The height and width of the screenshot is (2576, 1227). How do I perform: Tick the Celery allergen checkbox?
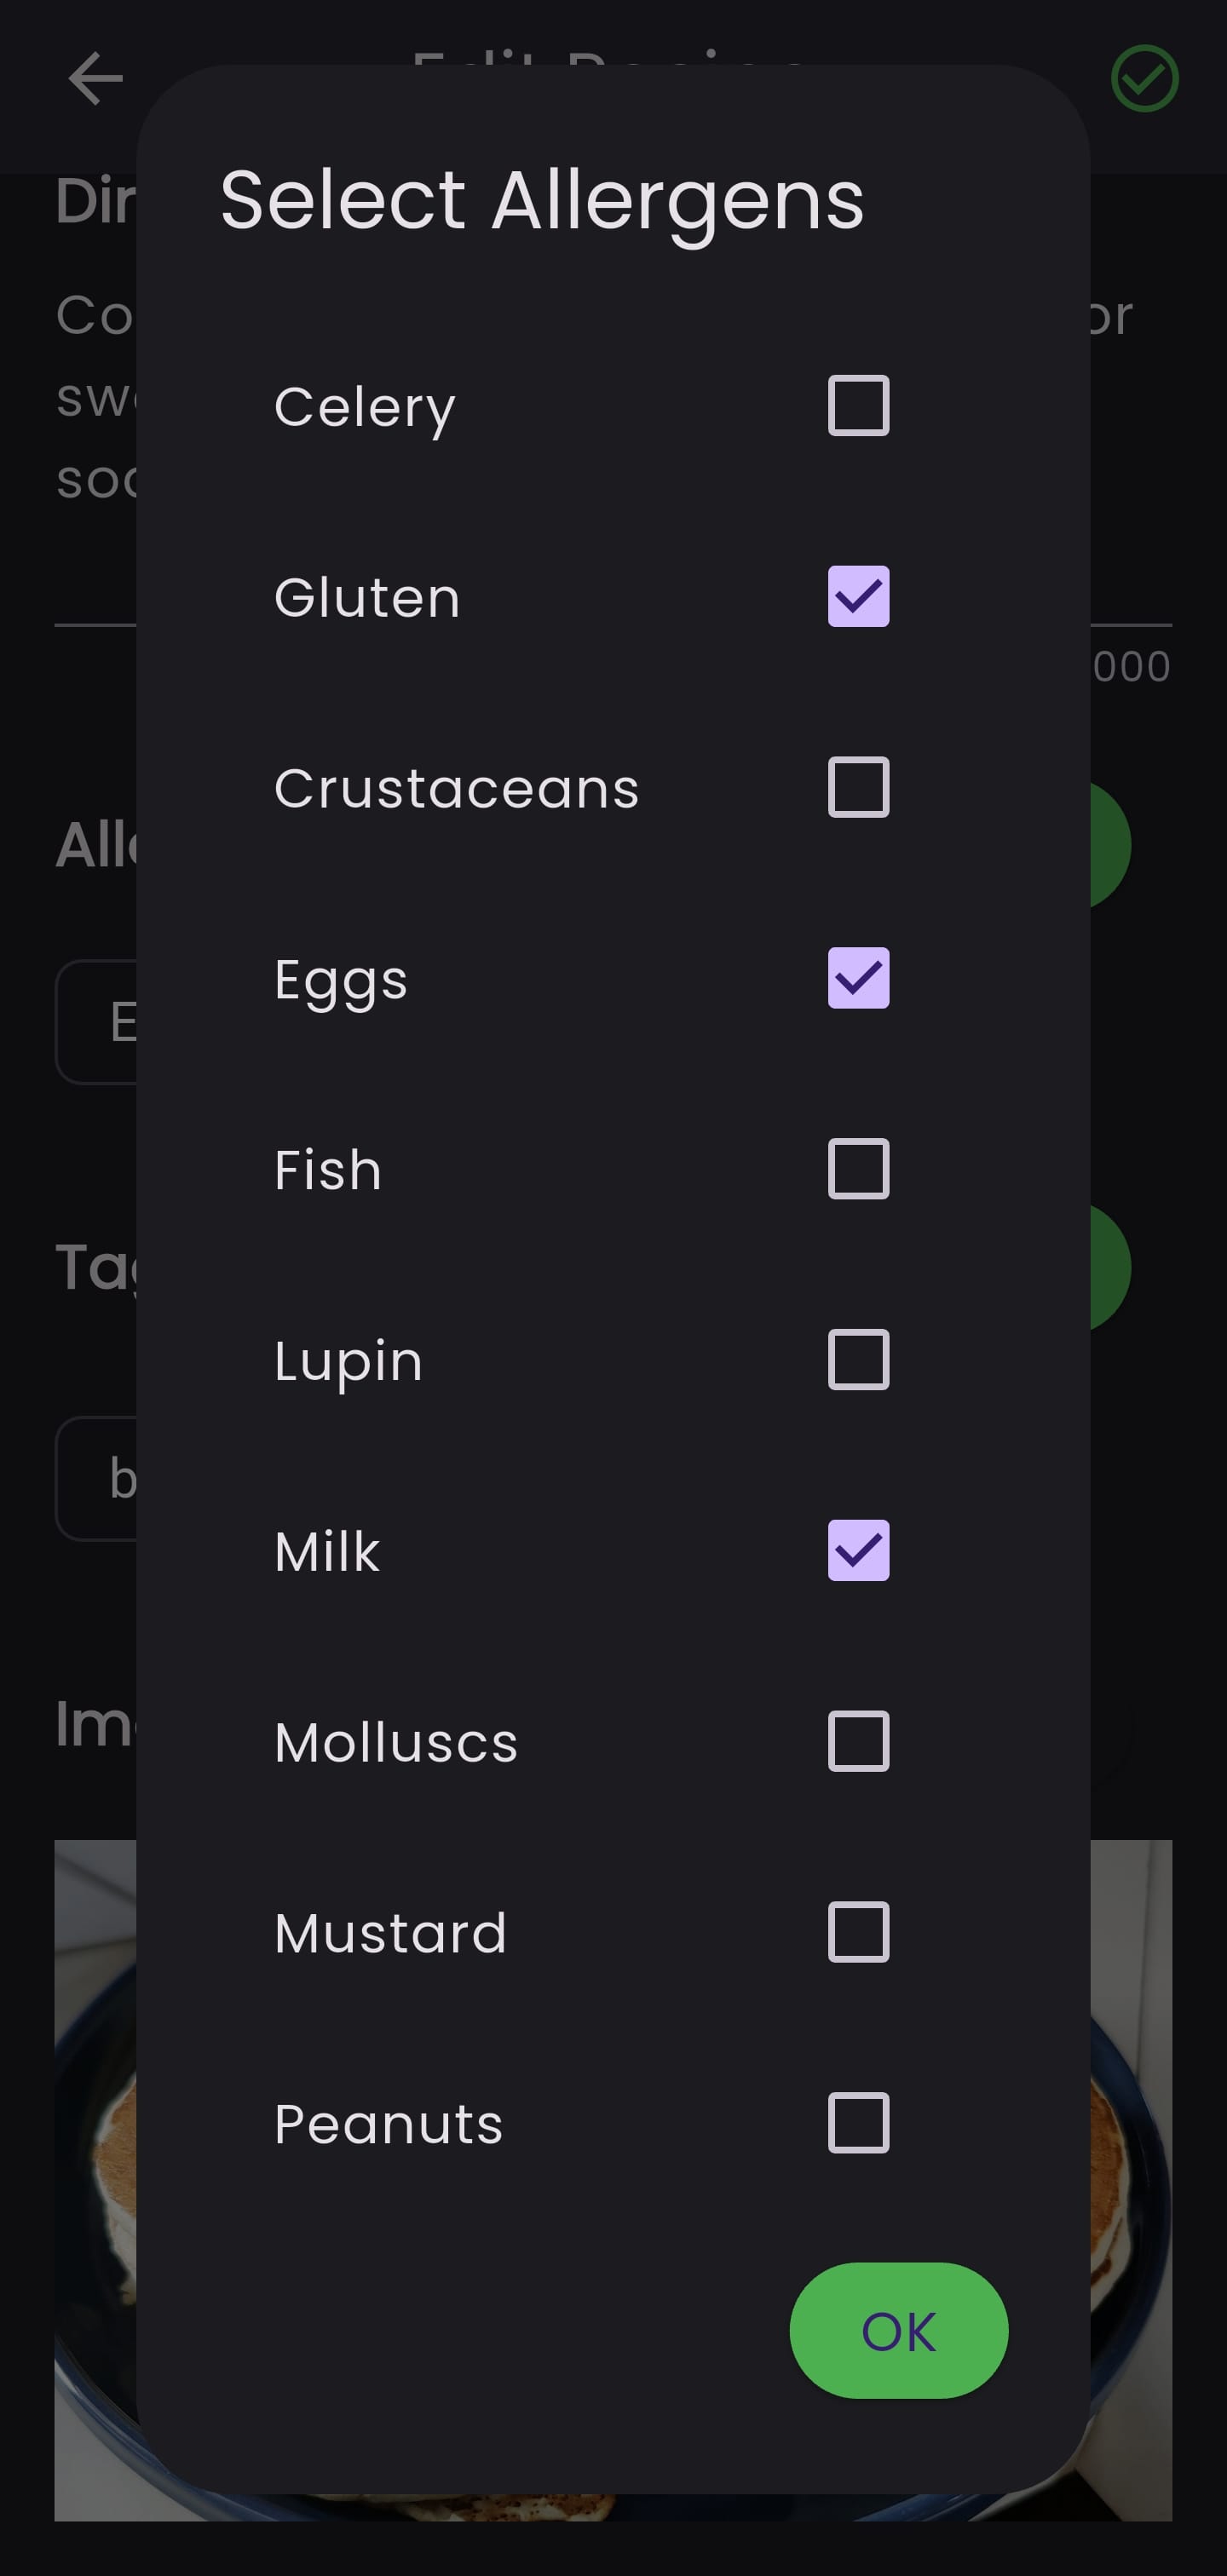(x=858, y=405)
